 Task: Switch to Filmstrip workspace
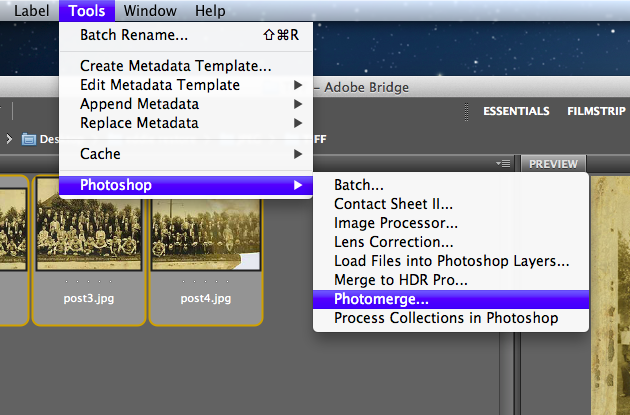pos(596,111)
